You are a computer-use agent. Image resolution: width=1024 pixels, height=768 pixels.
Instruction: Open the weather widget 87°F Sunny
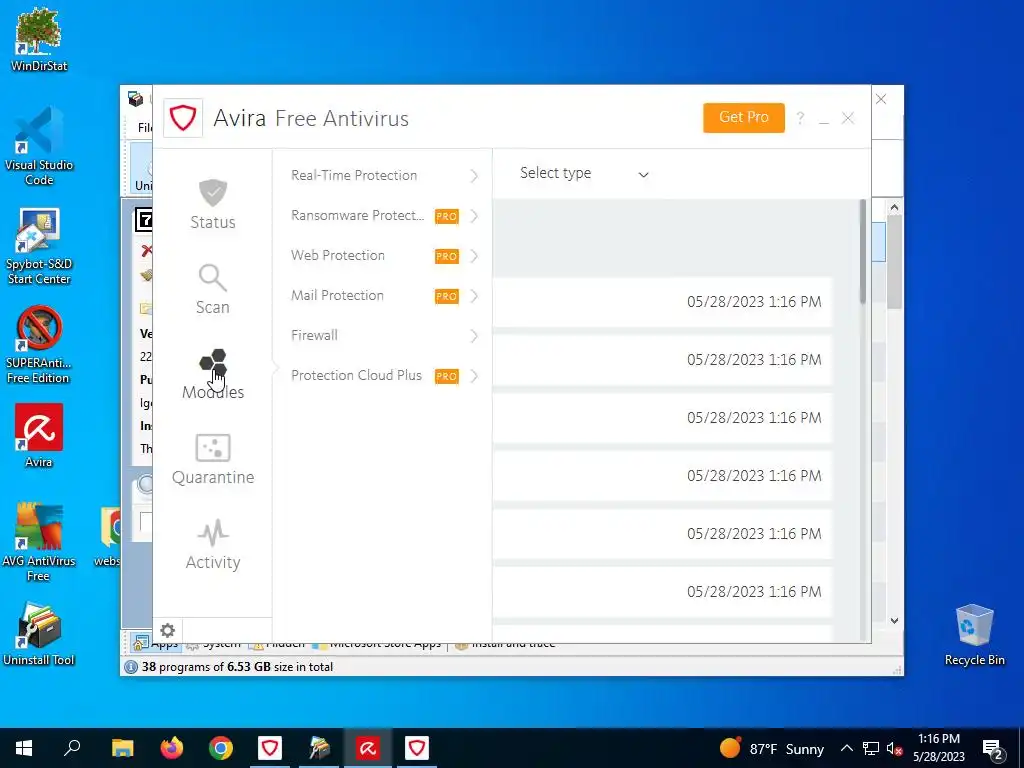click(772, 748)
